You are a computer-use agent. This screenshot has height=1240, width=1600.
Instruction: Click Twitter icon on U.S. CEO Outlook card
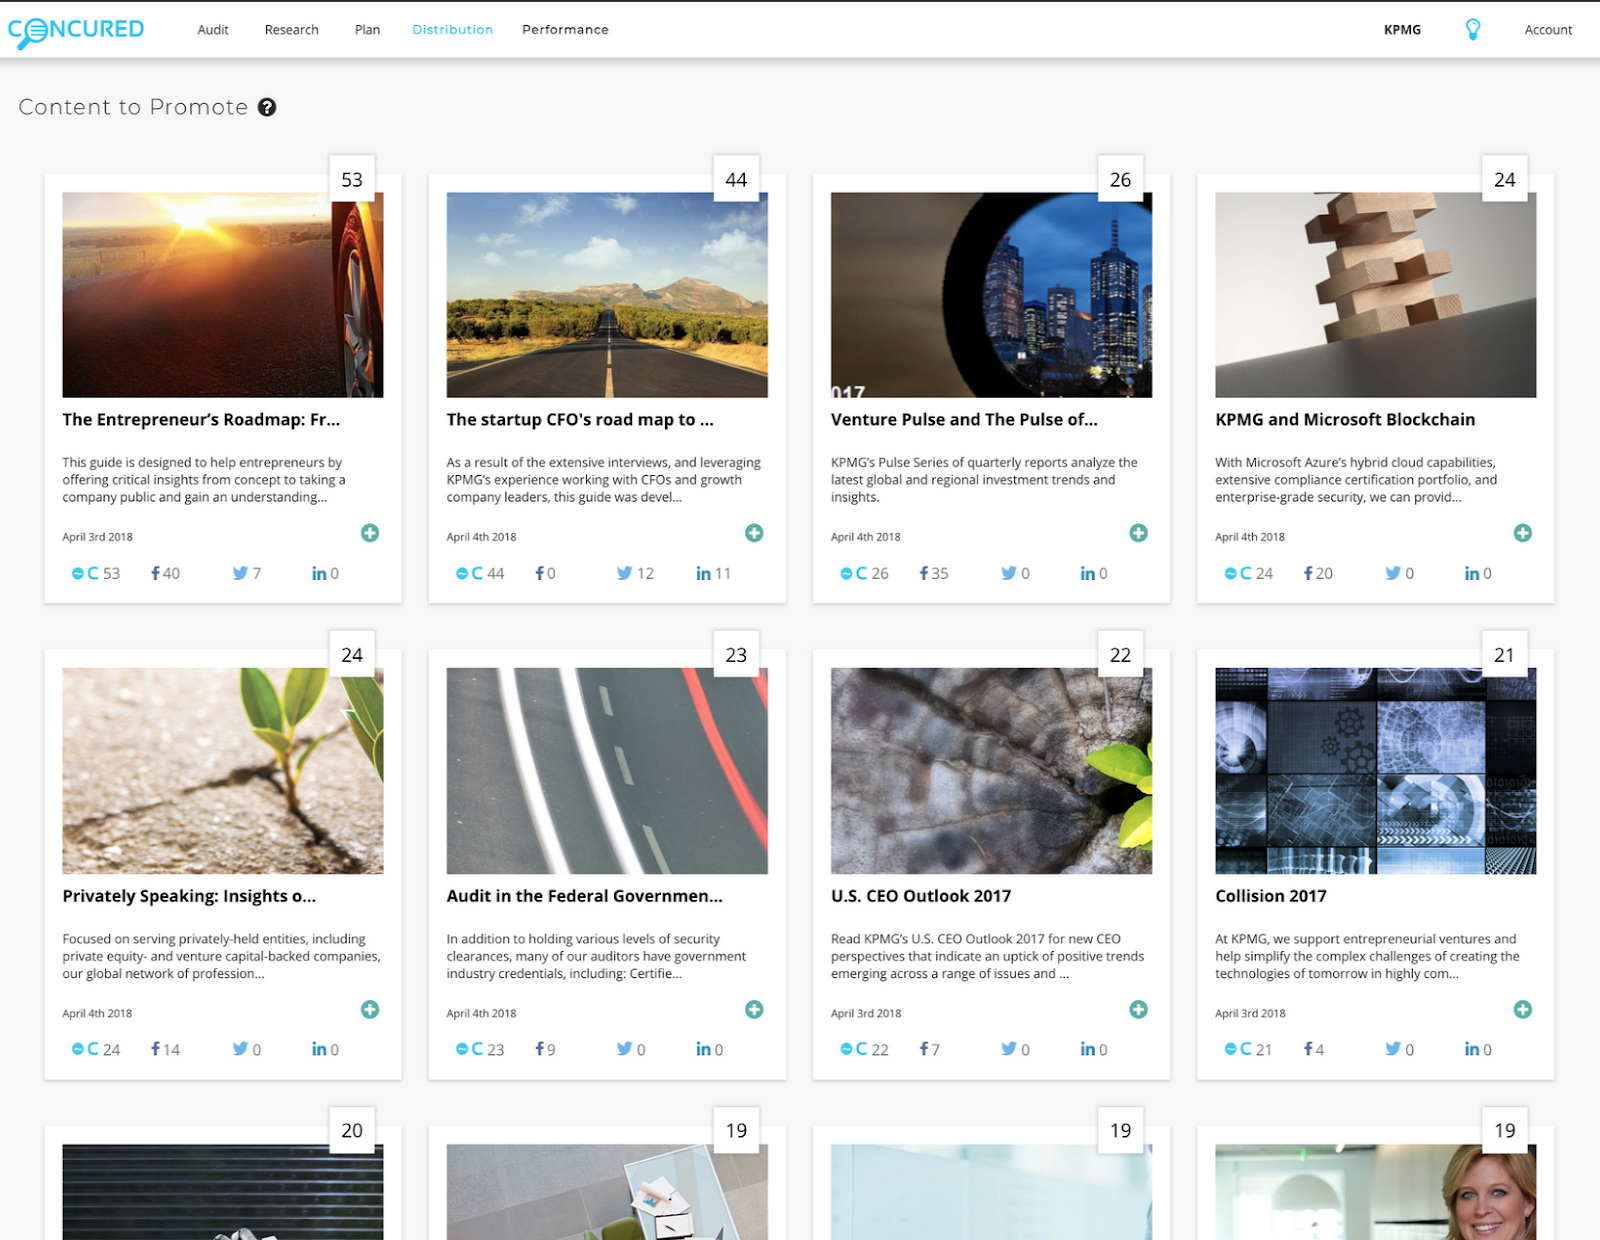coord(1008,1049)
